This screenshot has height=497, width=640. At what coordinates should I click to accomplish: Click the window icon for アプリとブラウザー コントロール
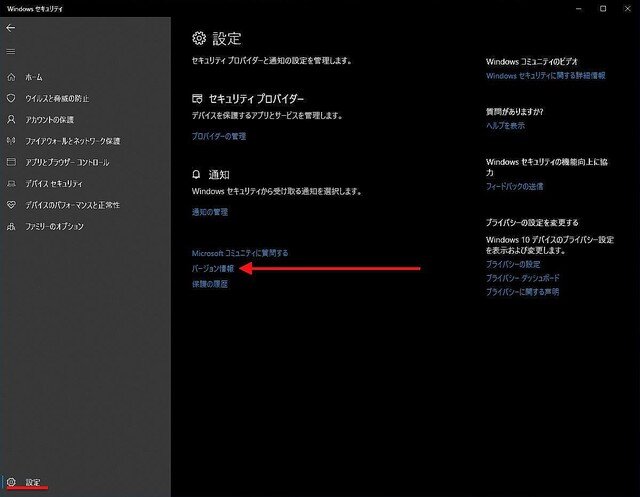11,162
